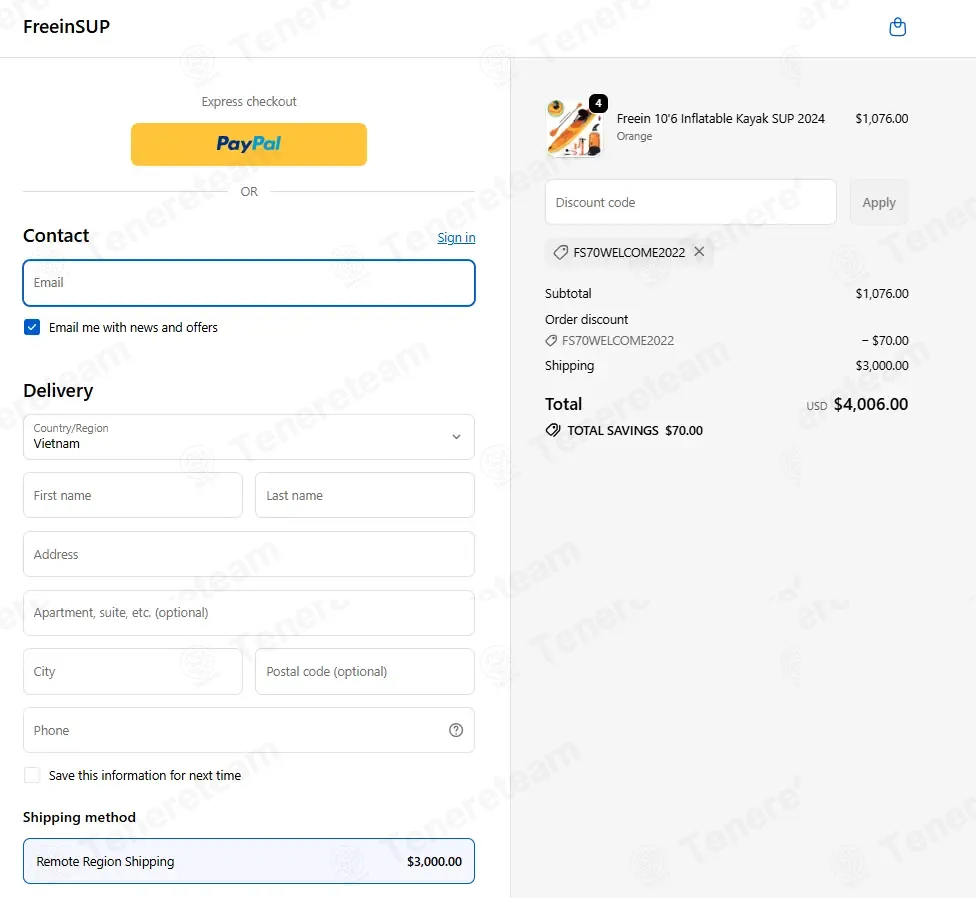Click the Subtotal value $1,076.00
The height and width of the screenshot is (898, 976).
(881, 293)
